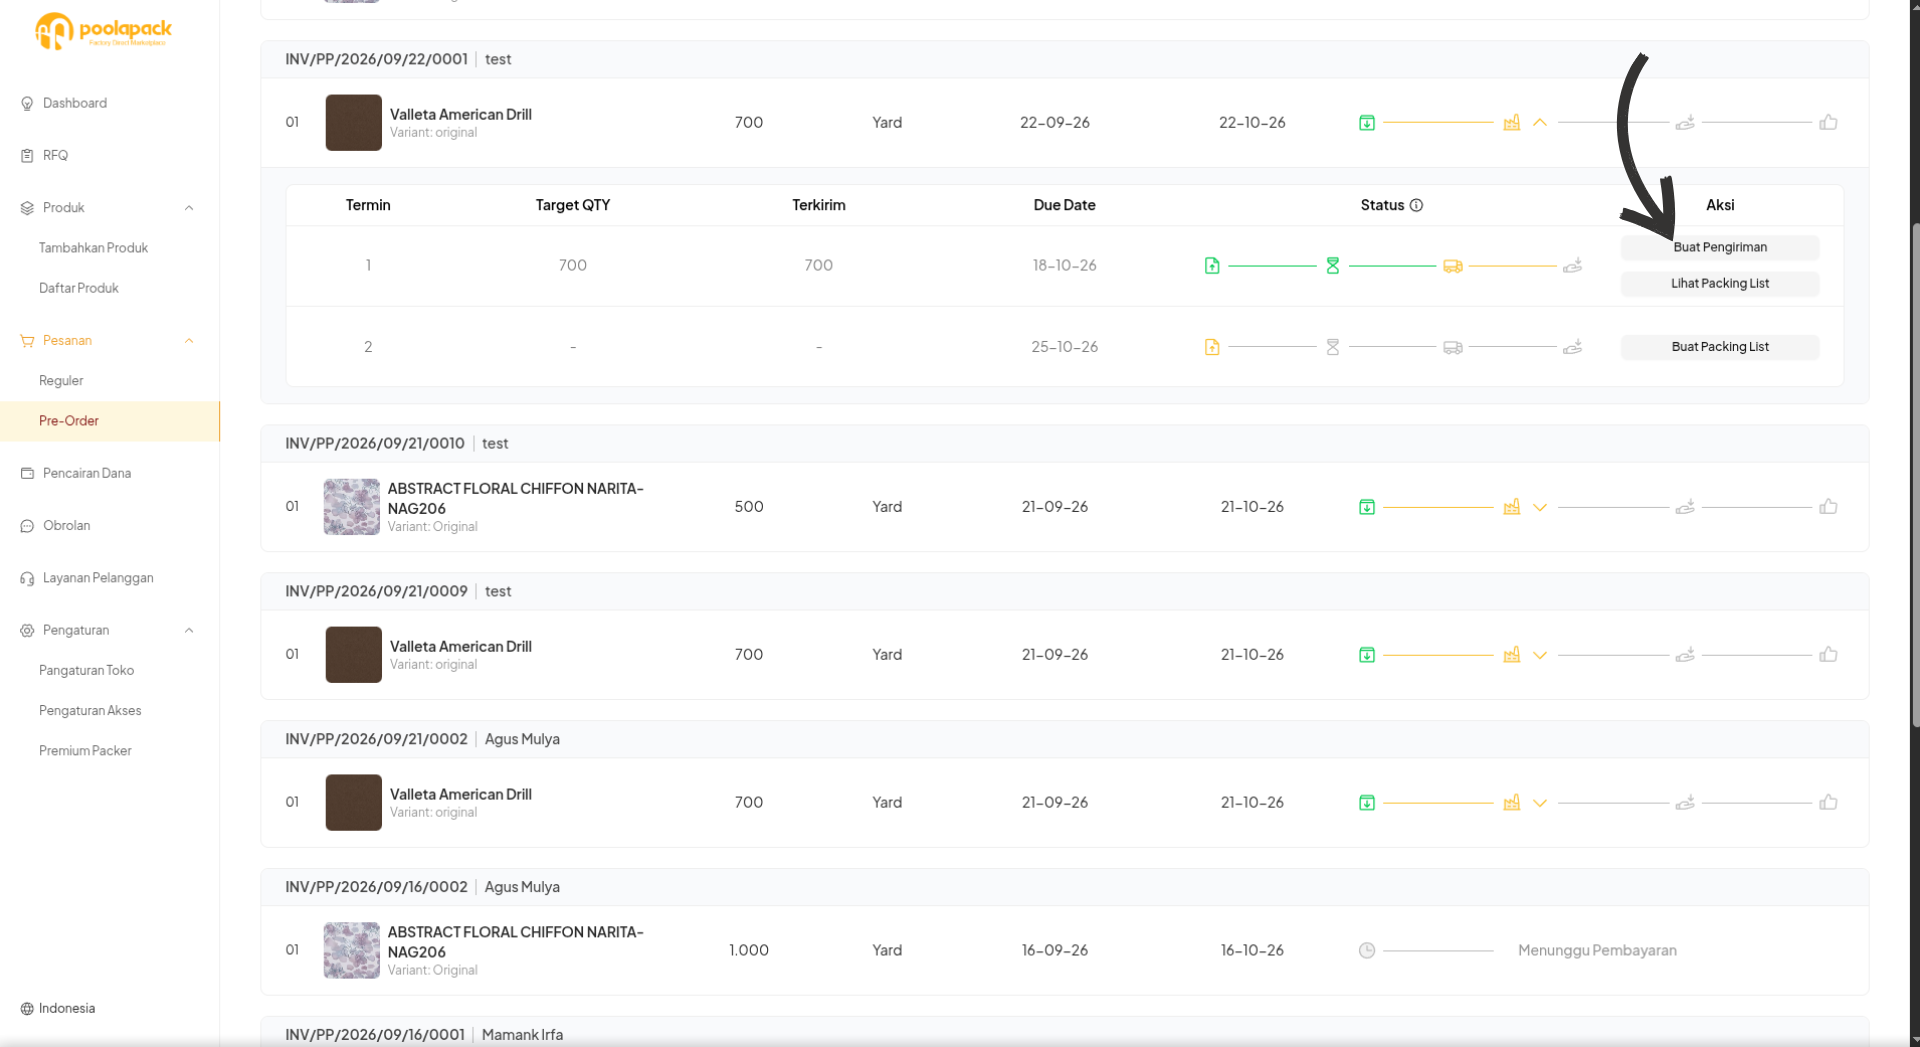Expand termin details for invoice 09/21/0010
1920x1047 pixels.
pyautogui.click(x=1540, y=507)
